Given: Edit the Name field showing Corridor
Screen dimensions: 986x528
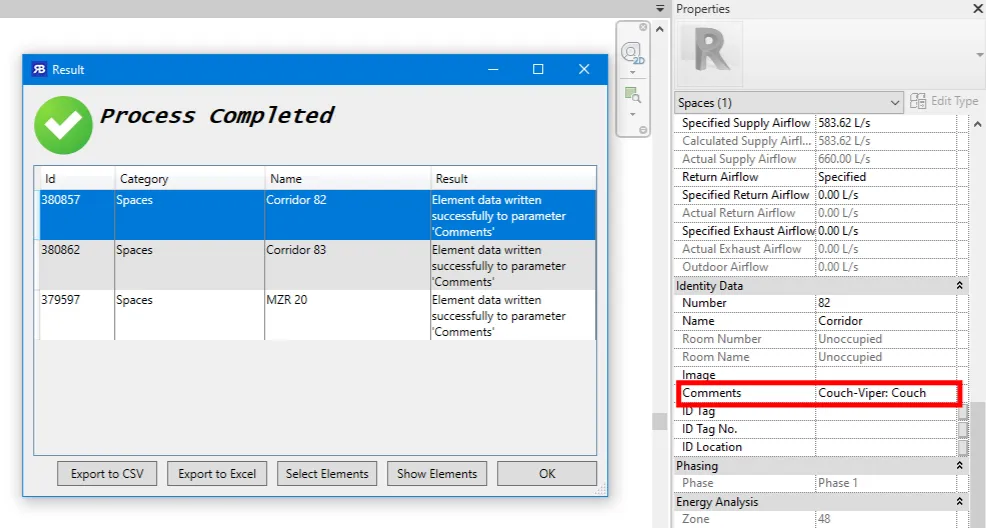Looking at the screenshot, I should point(885,321).
